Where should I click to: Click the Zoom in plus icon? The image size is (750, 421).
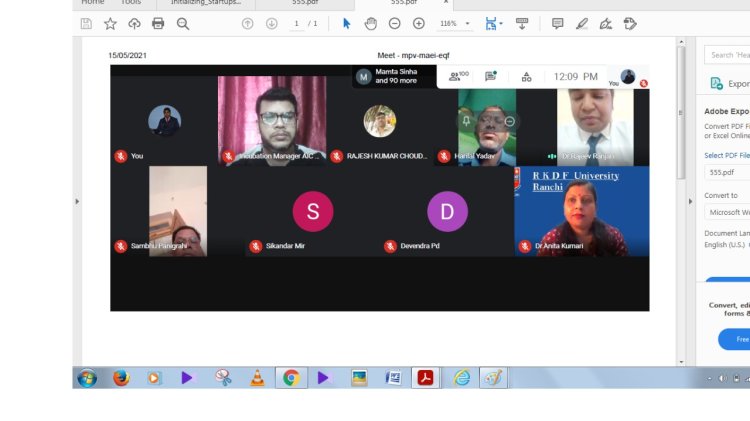point(419,23)
